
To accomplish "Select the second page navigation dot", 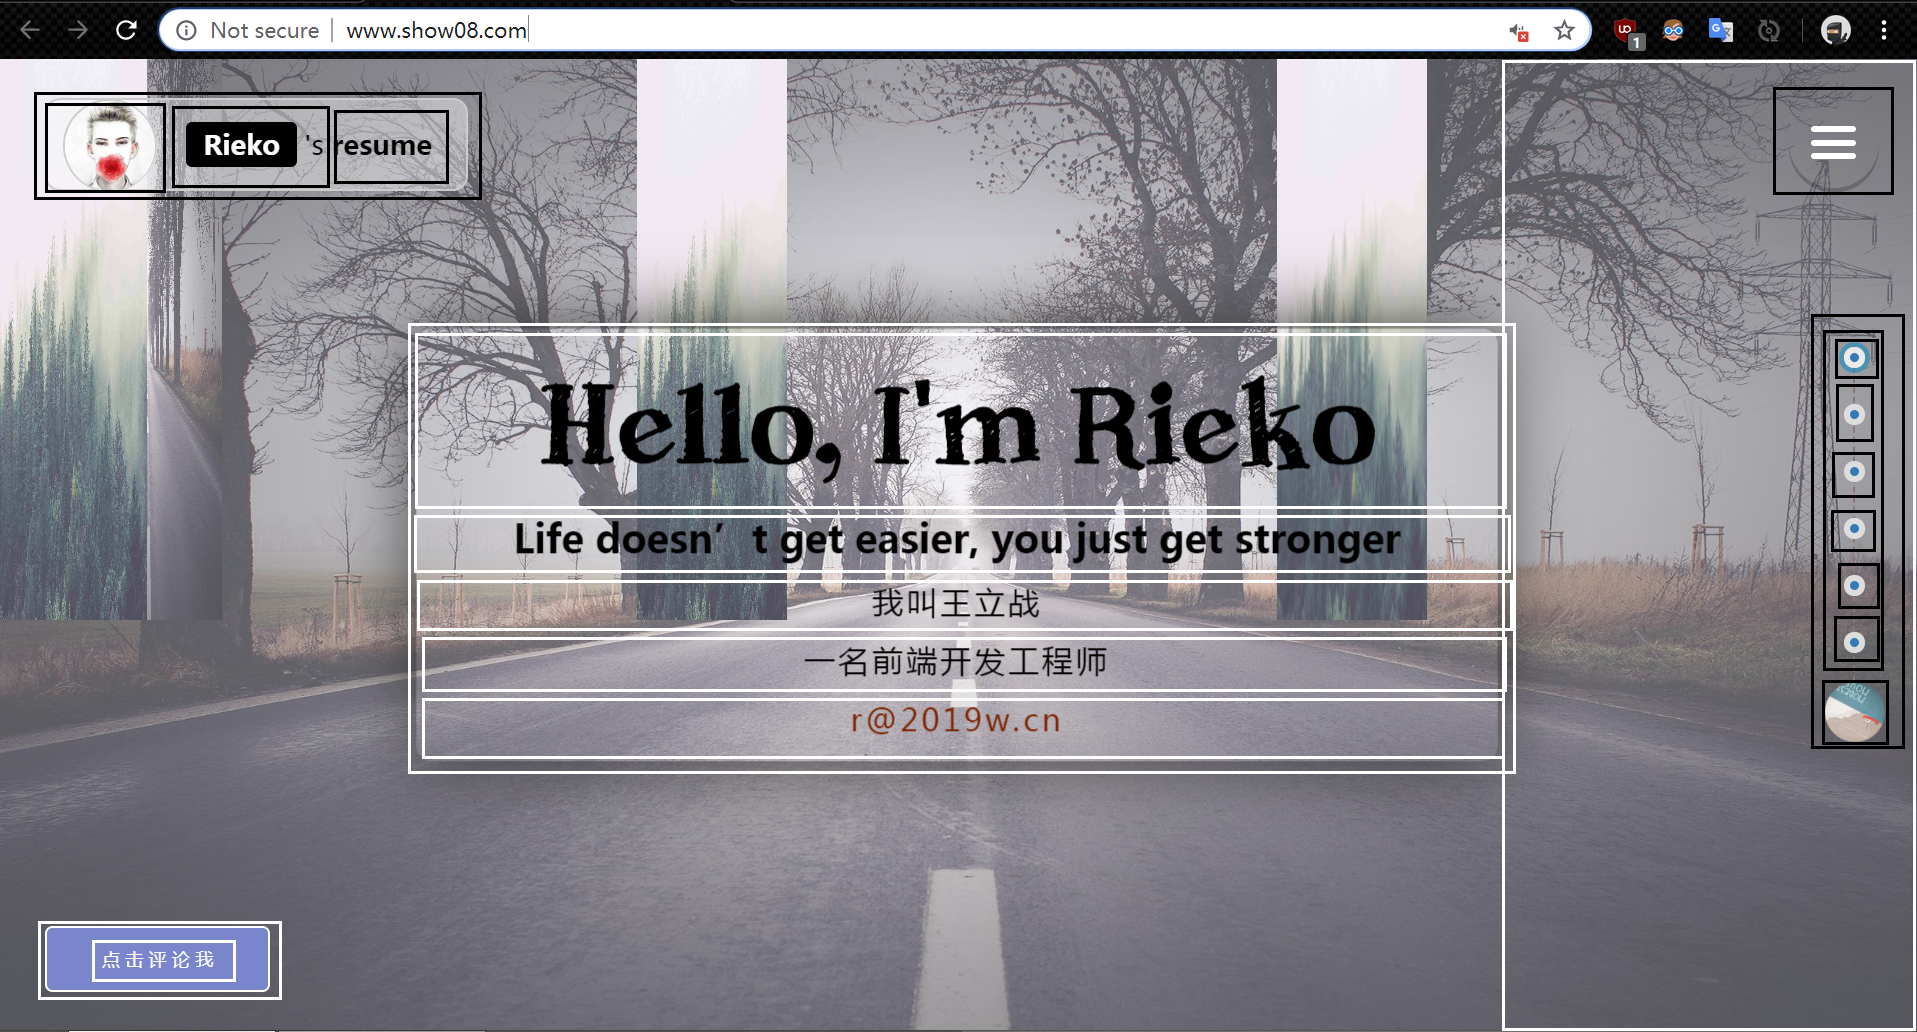I will 1855,414.
